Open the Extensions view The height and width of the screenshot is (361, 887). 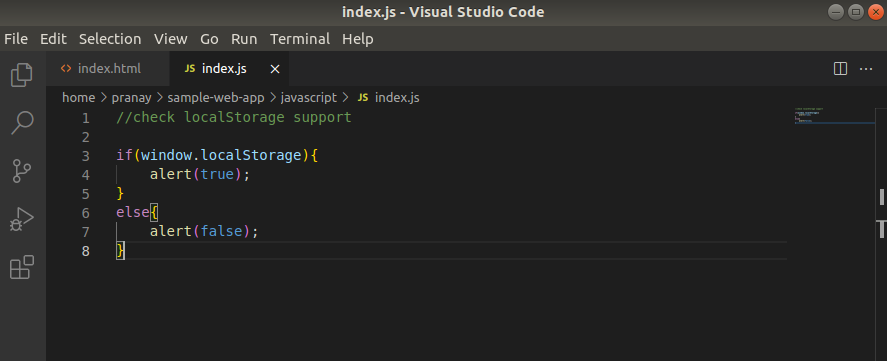pos(22,267)
